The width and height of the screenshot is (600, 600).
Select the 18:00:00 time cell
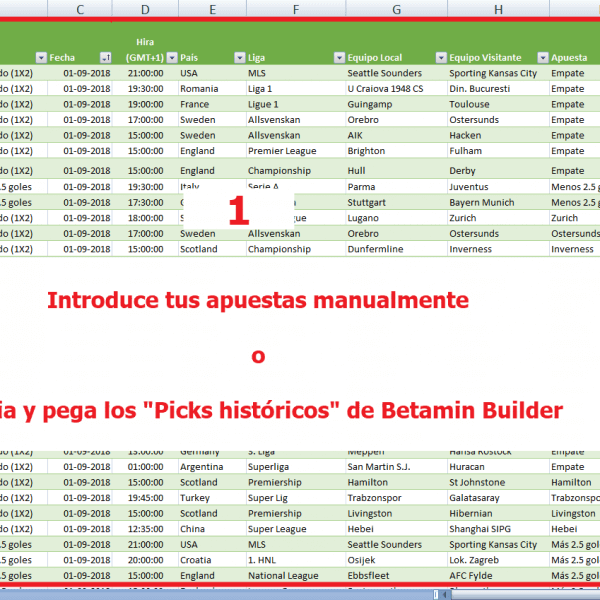pos(145,218)
